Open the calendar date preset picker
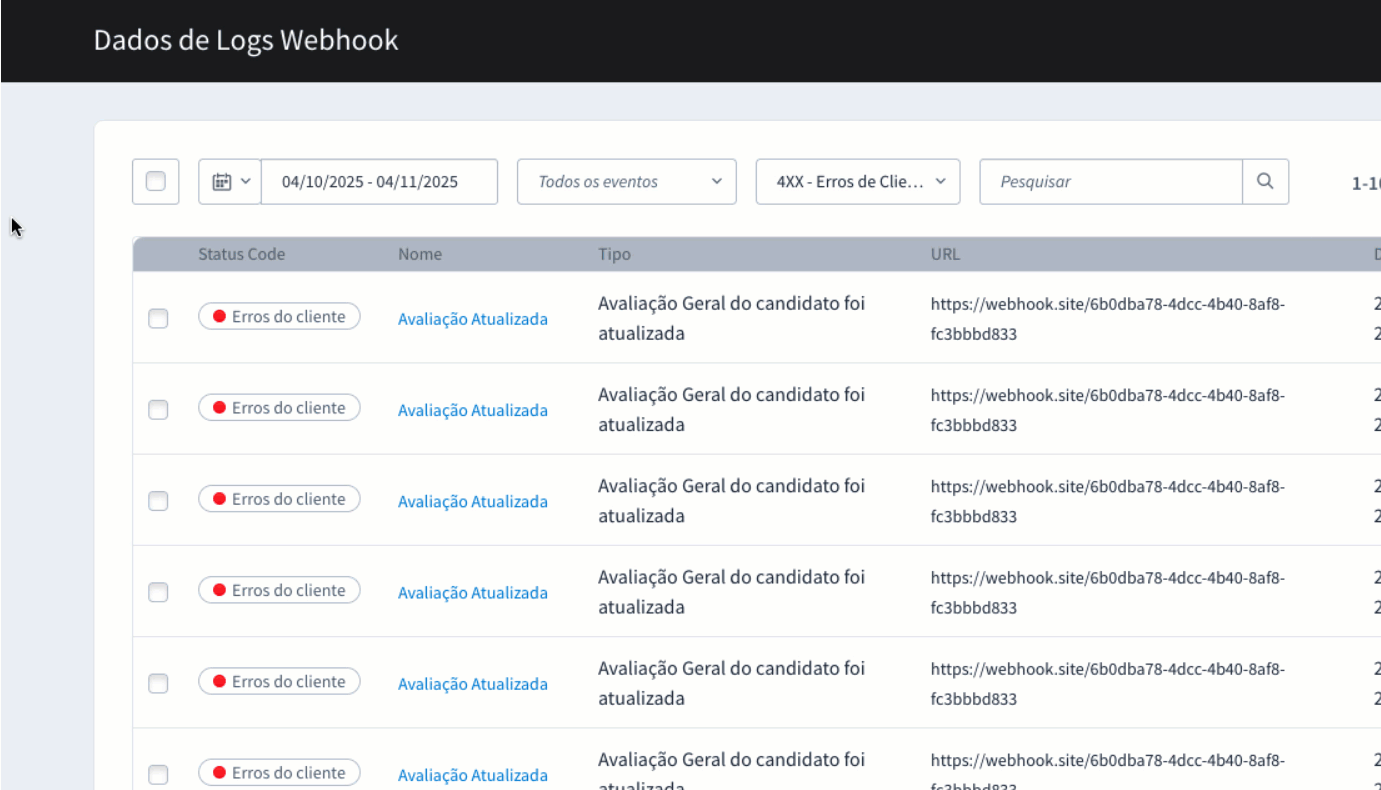The width and height of the screenshot is (1381, 790). pyautogui.click(x=230, y=182)
